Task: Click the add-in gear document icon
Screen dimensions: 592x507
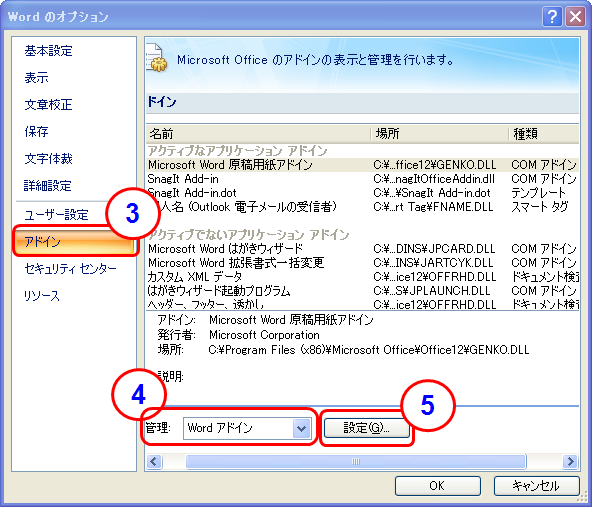Action: tap(157, 59)
